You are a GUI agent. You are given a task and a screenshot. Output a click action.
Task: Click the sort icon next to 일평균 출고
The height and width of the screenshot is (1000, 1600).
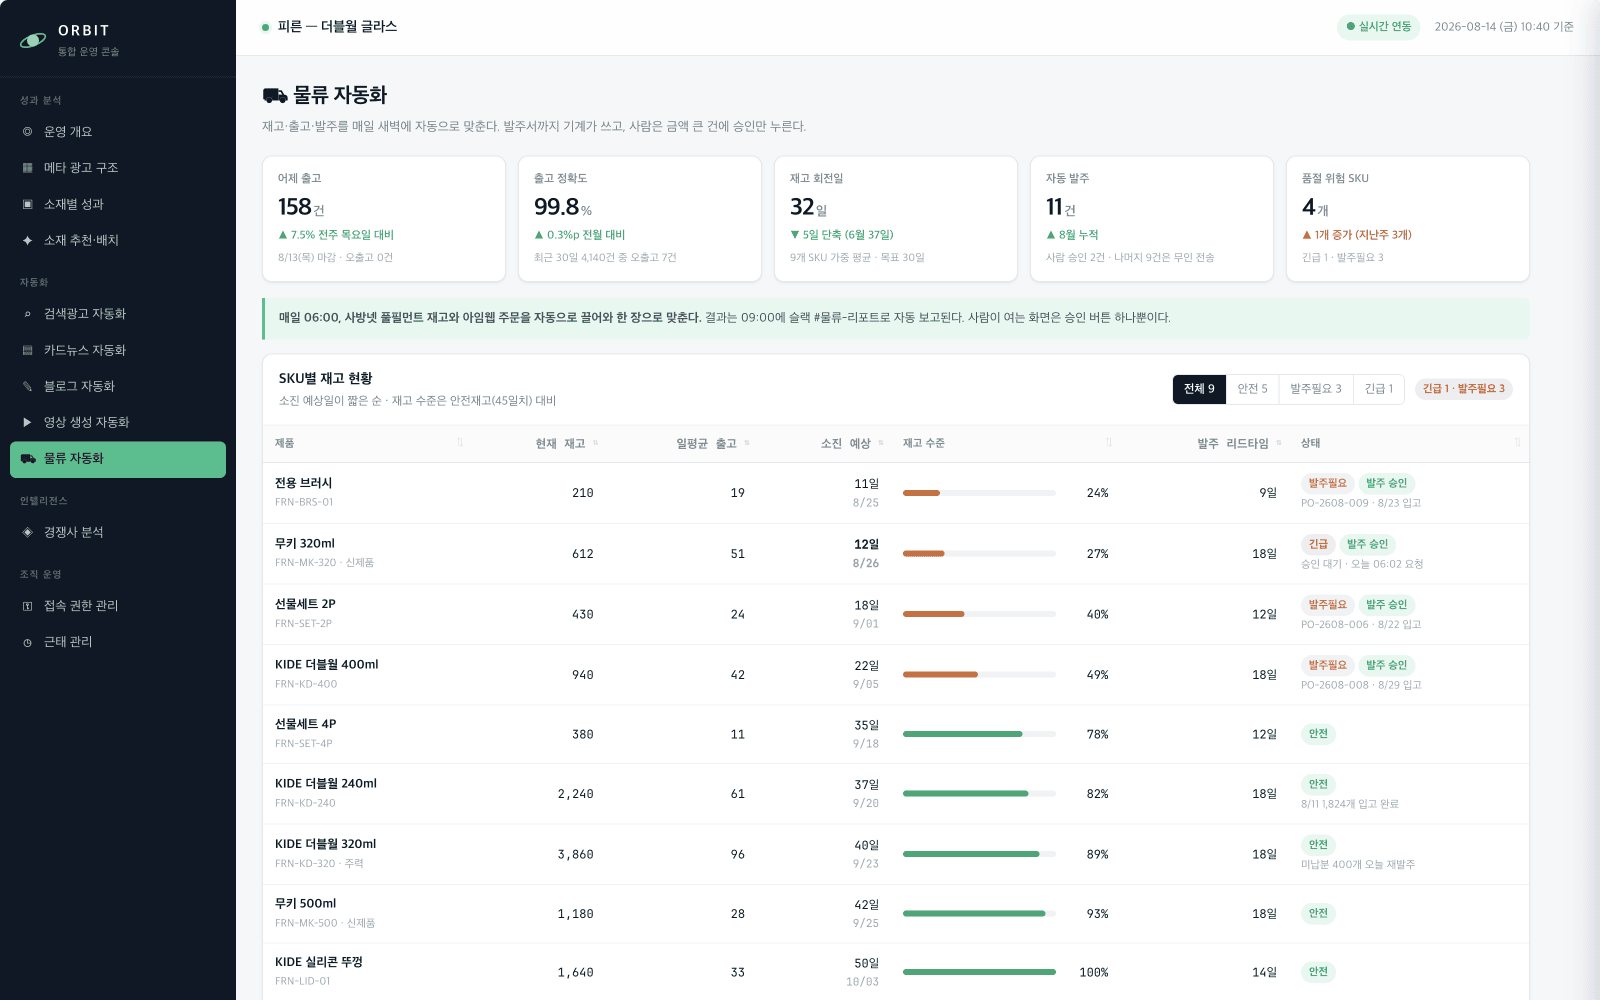click(747, 443)
